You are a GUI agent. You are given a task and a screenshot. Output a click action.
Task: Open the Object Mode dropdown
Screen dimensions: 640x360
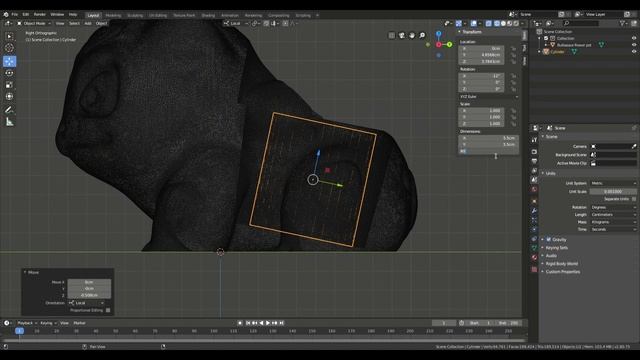34,23
